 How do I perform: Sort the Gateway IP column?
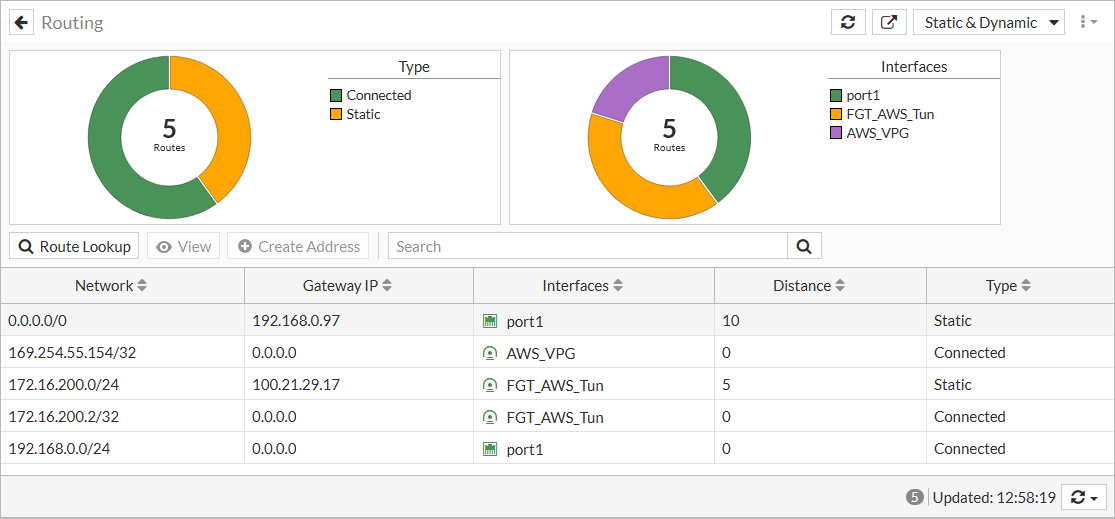387,286
